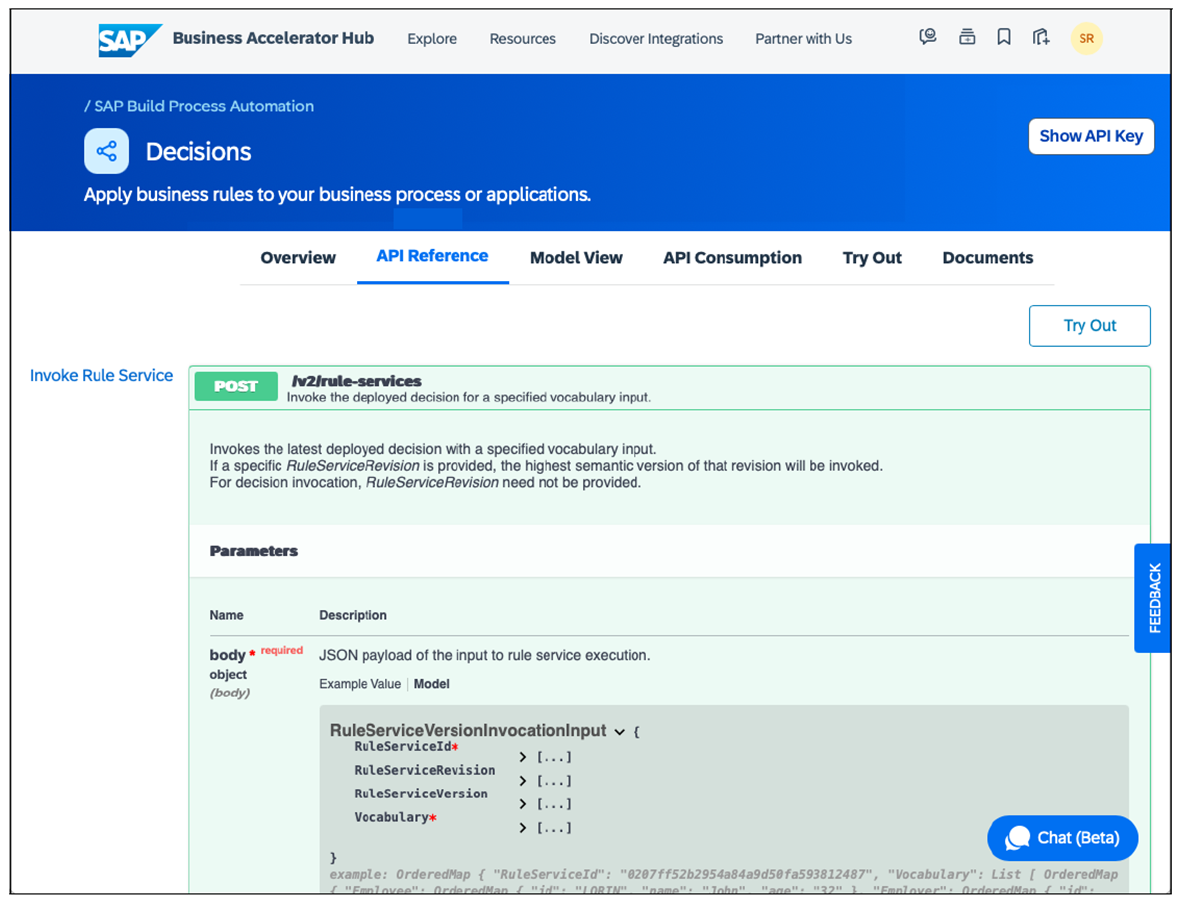Open the API Consumption tab

732,258
